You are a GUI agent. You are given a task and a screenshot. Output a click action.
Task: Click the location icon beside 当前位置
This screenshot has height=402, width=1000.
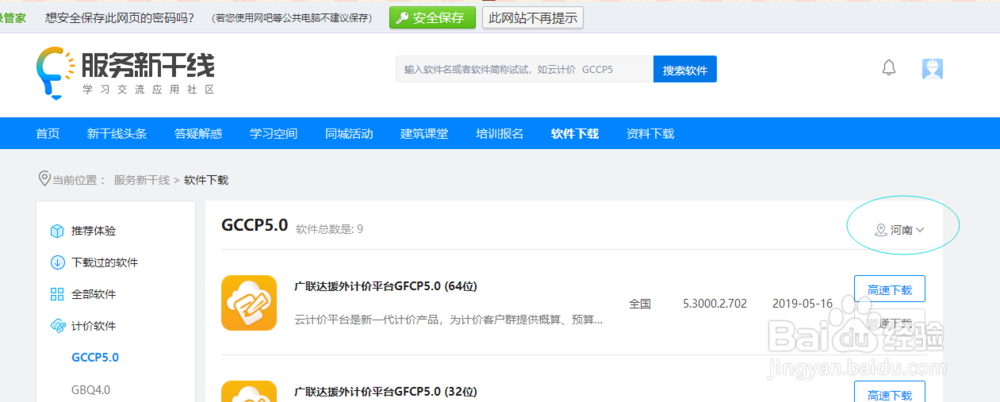point(45,178)
